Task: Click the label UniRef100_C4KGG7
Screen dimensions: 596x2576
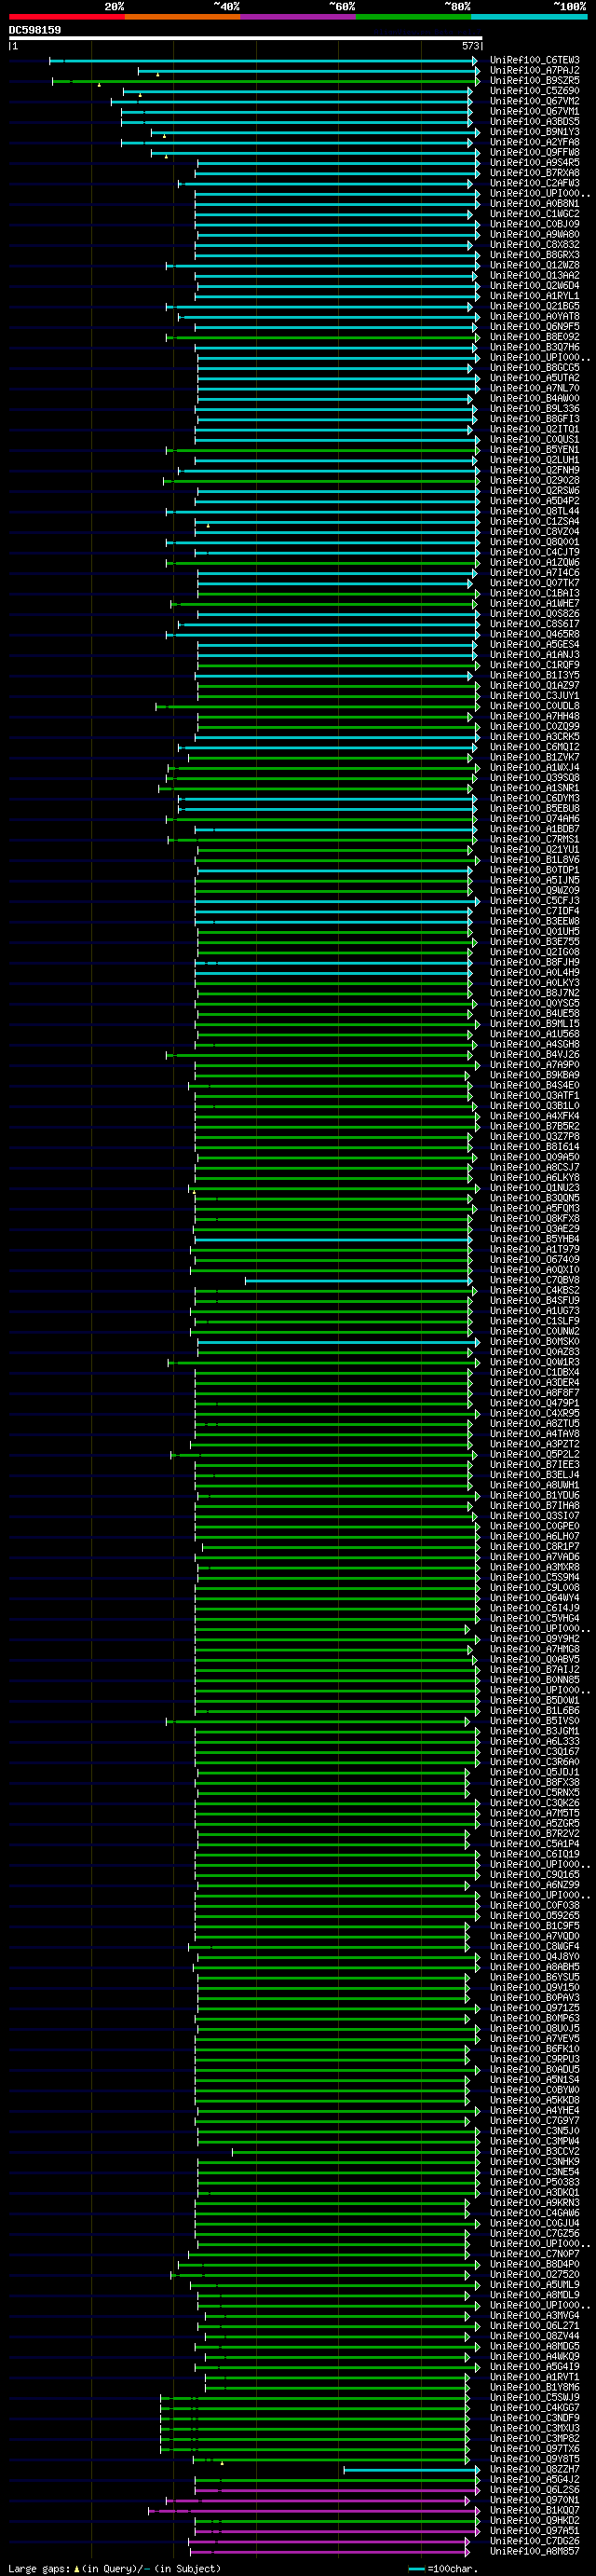Action: pos(534,2408)
